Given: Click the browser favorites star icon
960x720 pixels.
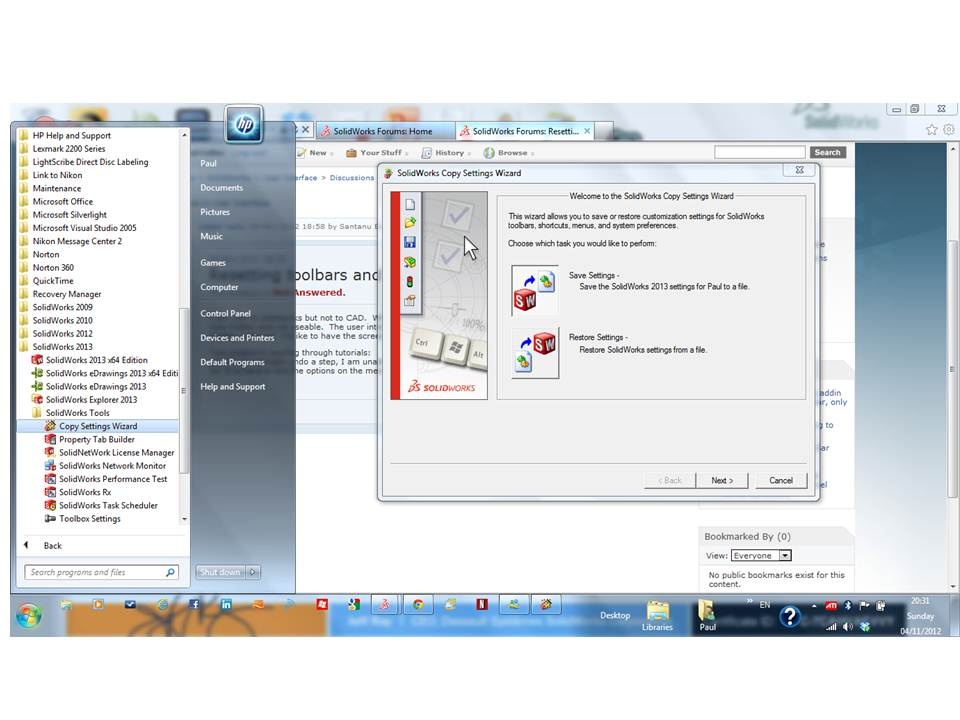Looking at the screenshot, I should tap(931, 129).
